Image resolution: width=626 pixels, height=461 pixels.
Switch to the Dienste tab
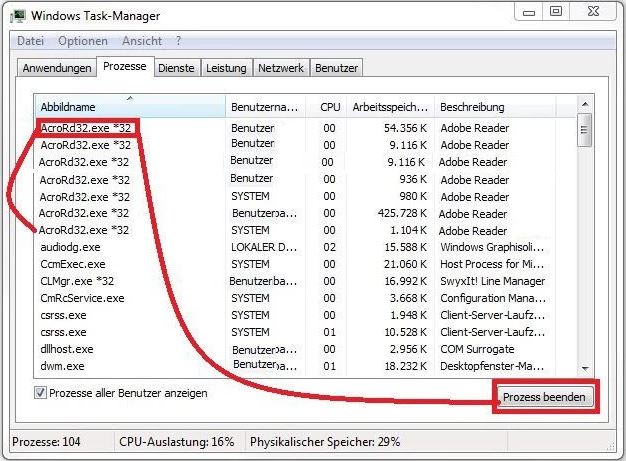click(x=176, y=68)
